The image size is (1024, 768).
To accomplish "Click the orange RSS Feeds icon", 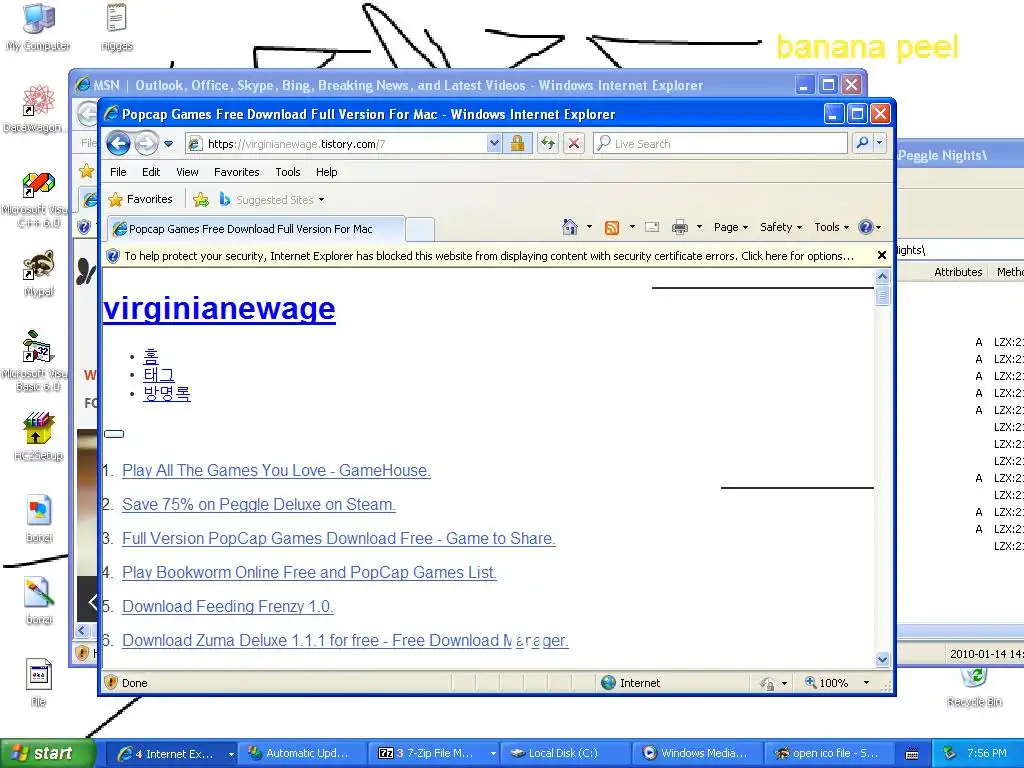I will tap(612, 227).
